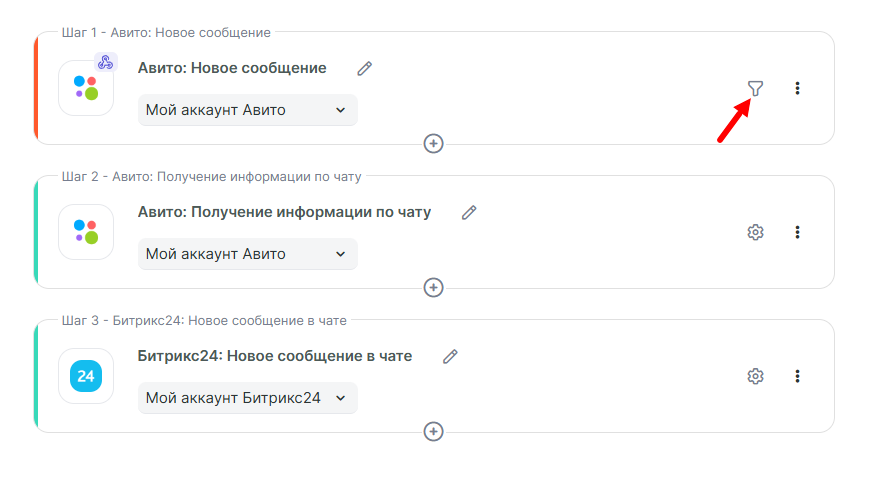Insert a step after Step 2
Viewport: 872px width, 482px height.
(433, 287)
